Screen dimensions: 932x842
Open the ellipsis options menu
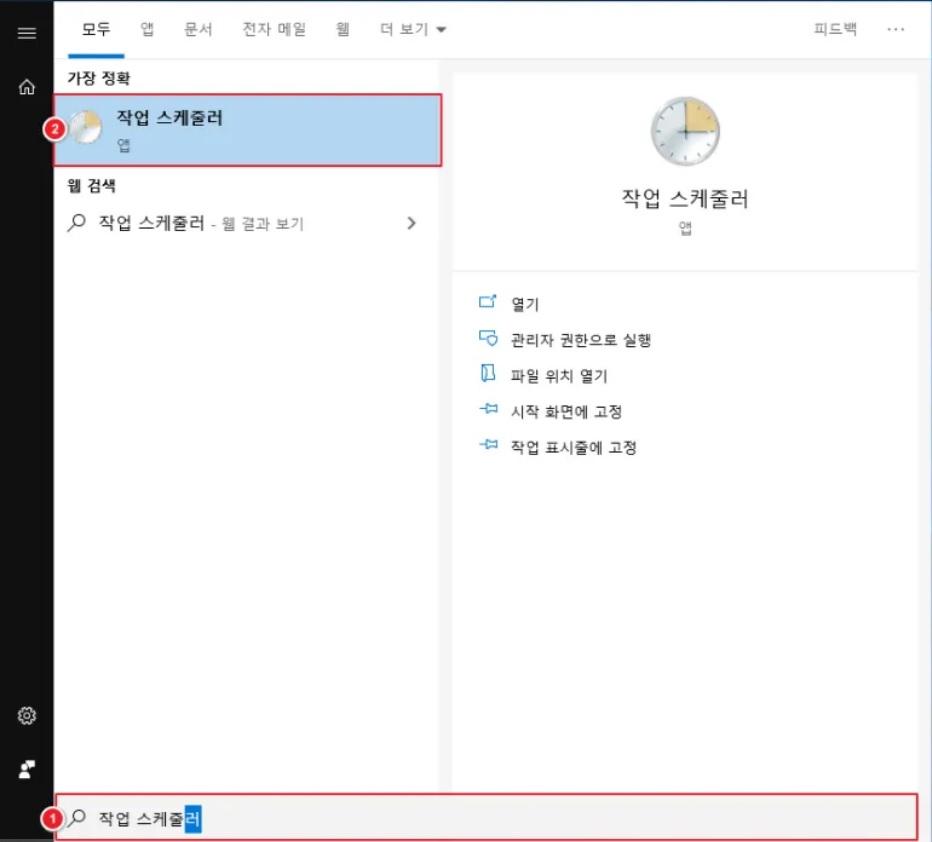point(897,29)
